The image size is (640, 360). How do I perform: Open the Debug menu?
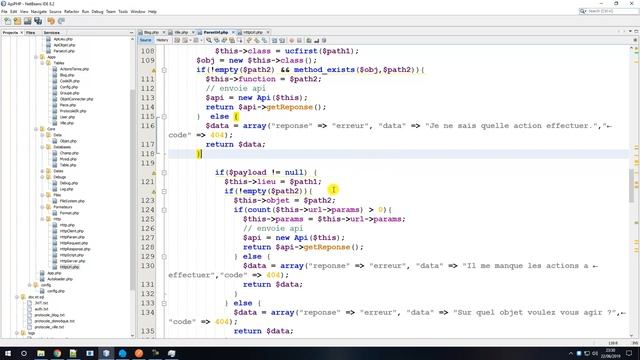[x=97, y=11]
